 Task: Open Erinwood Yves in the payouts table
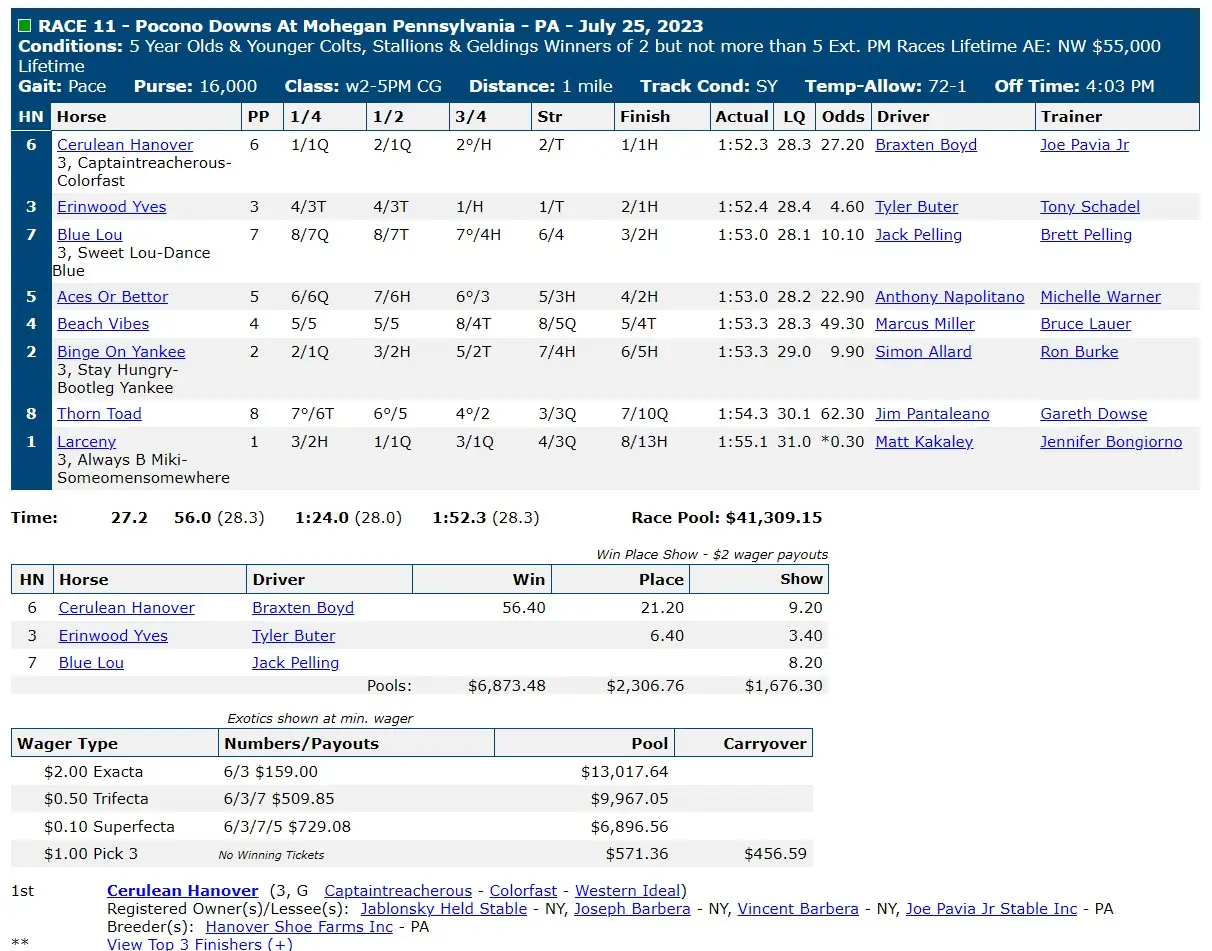(113, 636)
